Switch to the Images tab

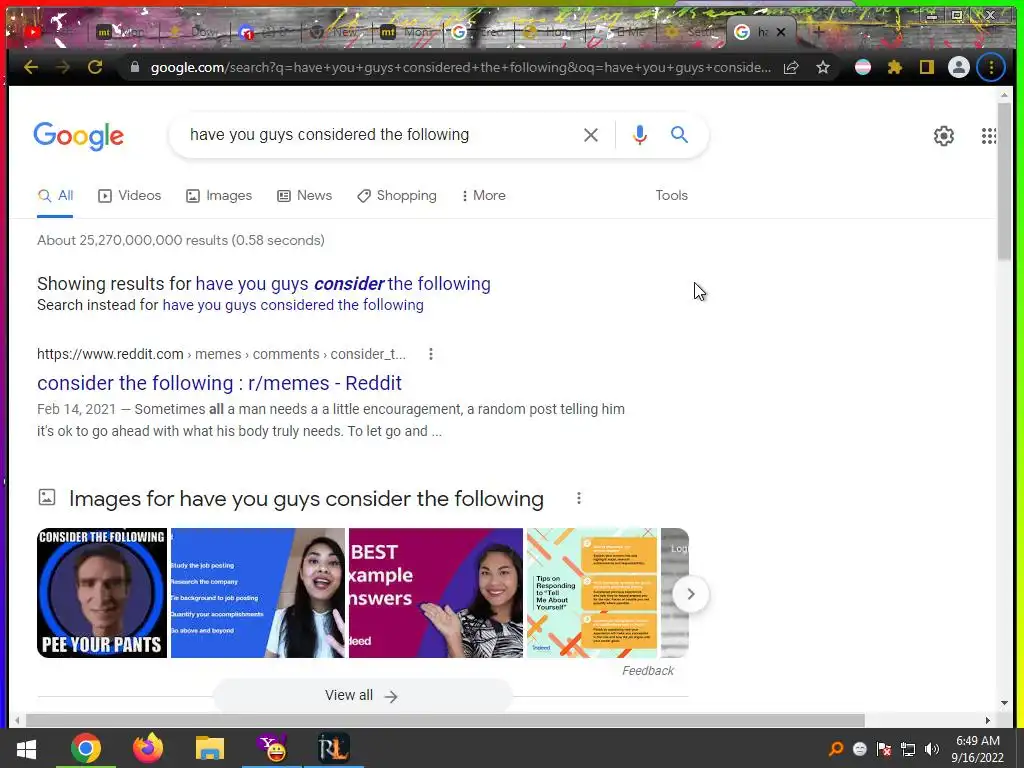(219, 196)
